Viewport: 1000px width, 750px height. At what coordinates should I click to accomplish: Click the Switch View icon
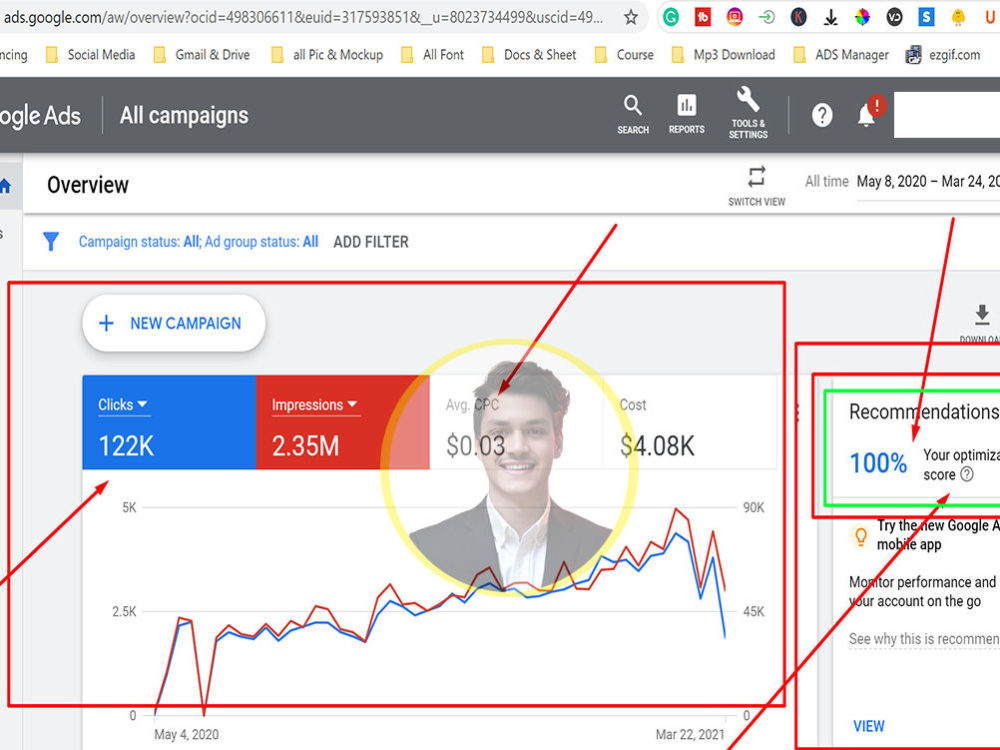tap(756, 186)
